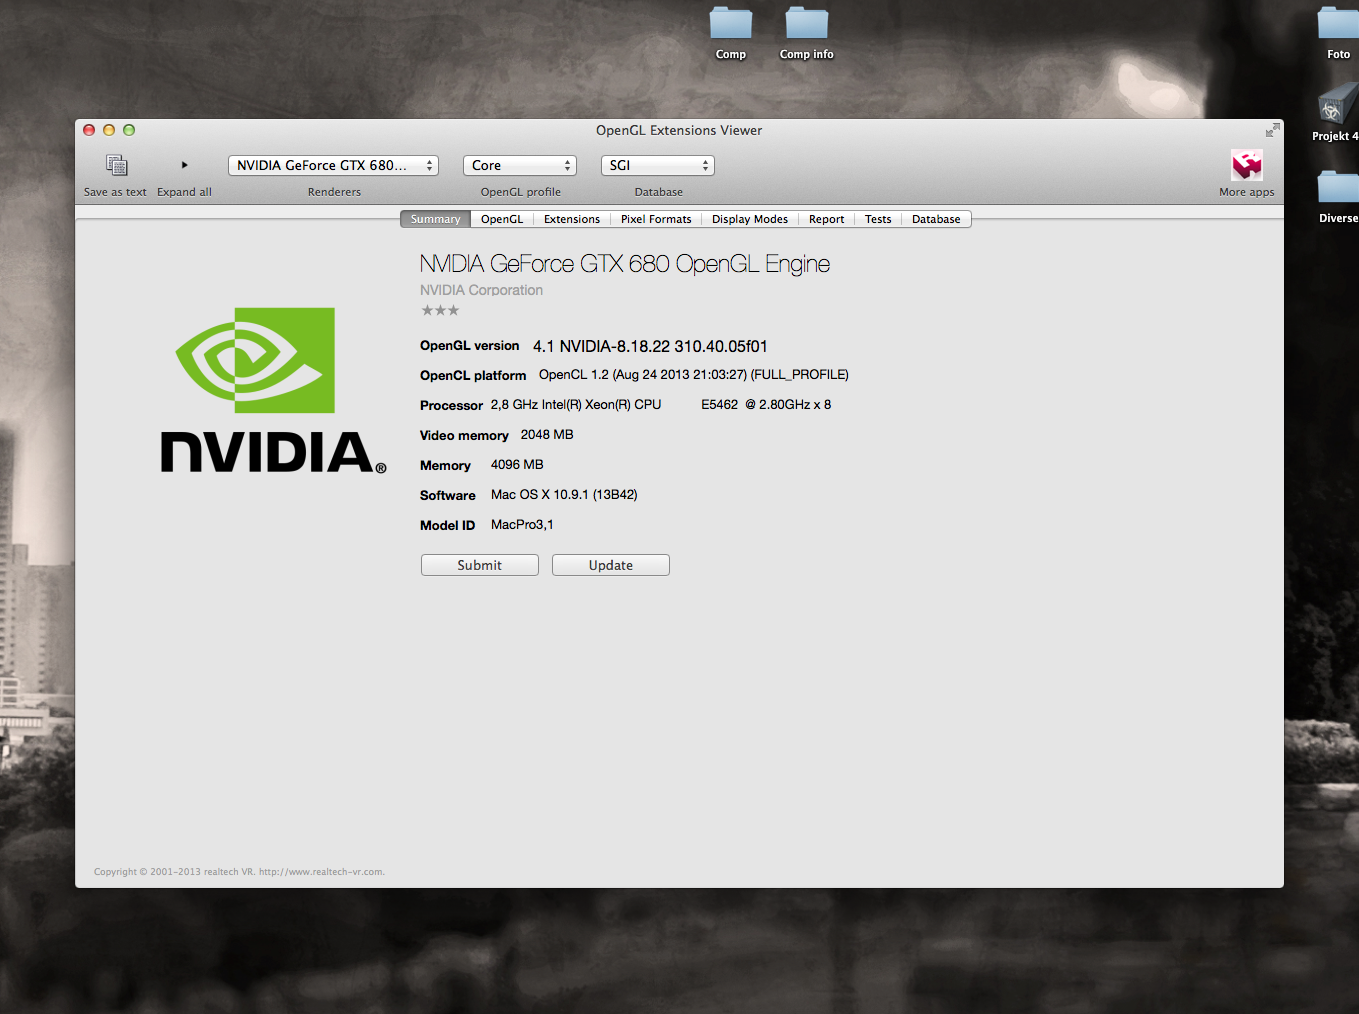Screen dimensions: 1359x1014
Task: Switch to the OpenGL tab
Action: pyautogui.click(x=502, y=219)
